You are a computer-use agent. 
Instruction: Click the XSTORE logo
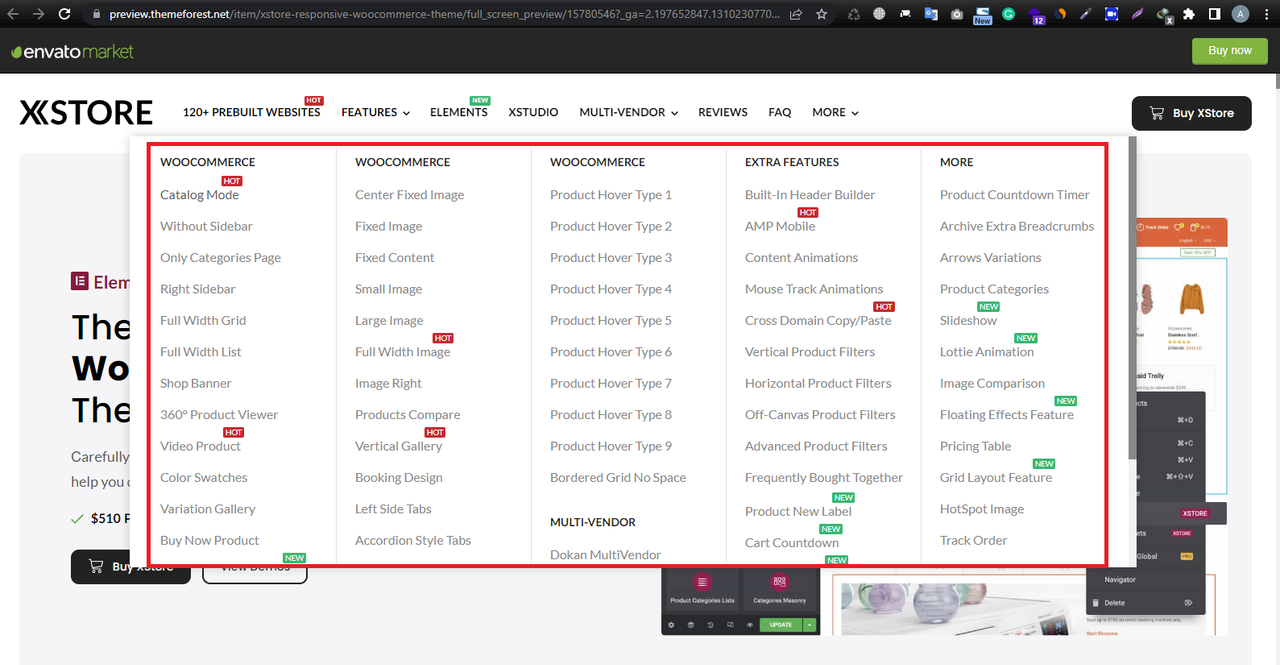pos(86,112)
